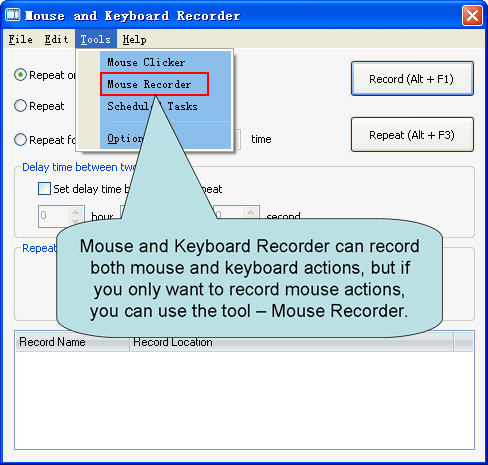Viewport: 488px width, 465px height.
Task: Click the Record Location column header
Action: tap(291, 343)
